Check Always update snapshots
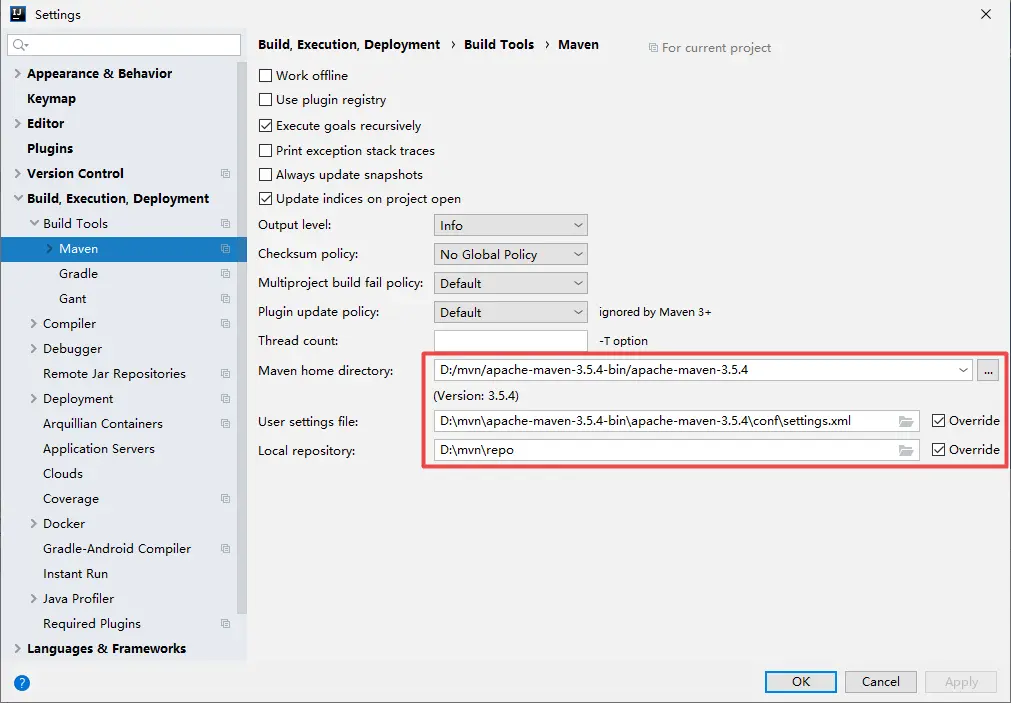1011x703 pixels. pyautogui.click(x=265, y=175)
